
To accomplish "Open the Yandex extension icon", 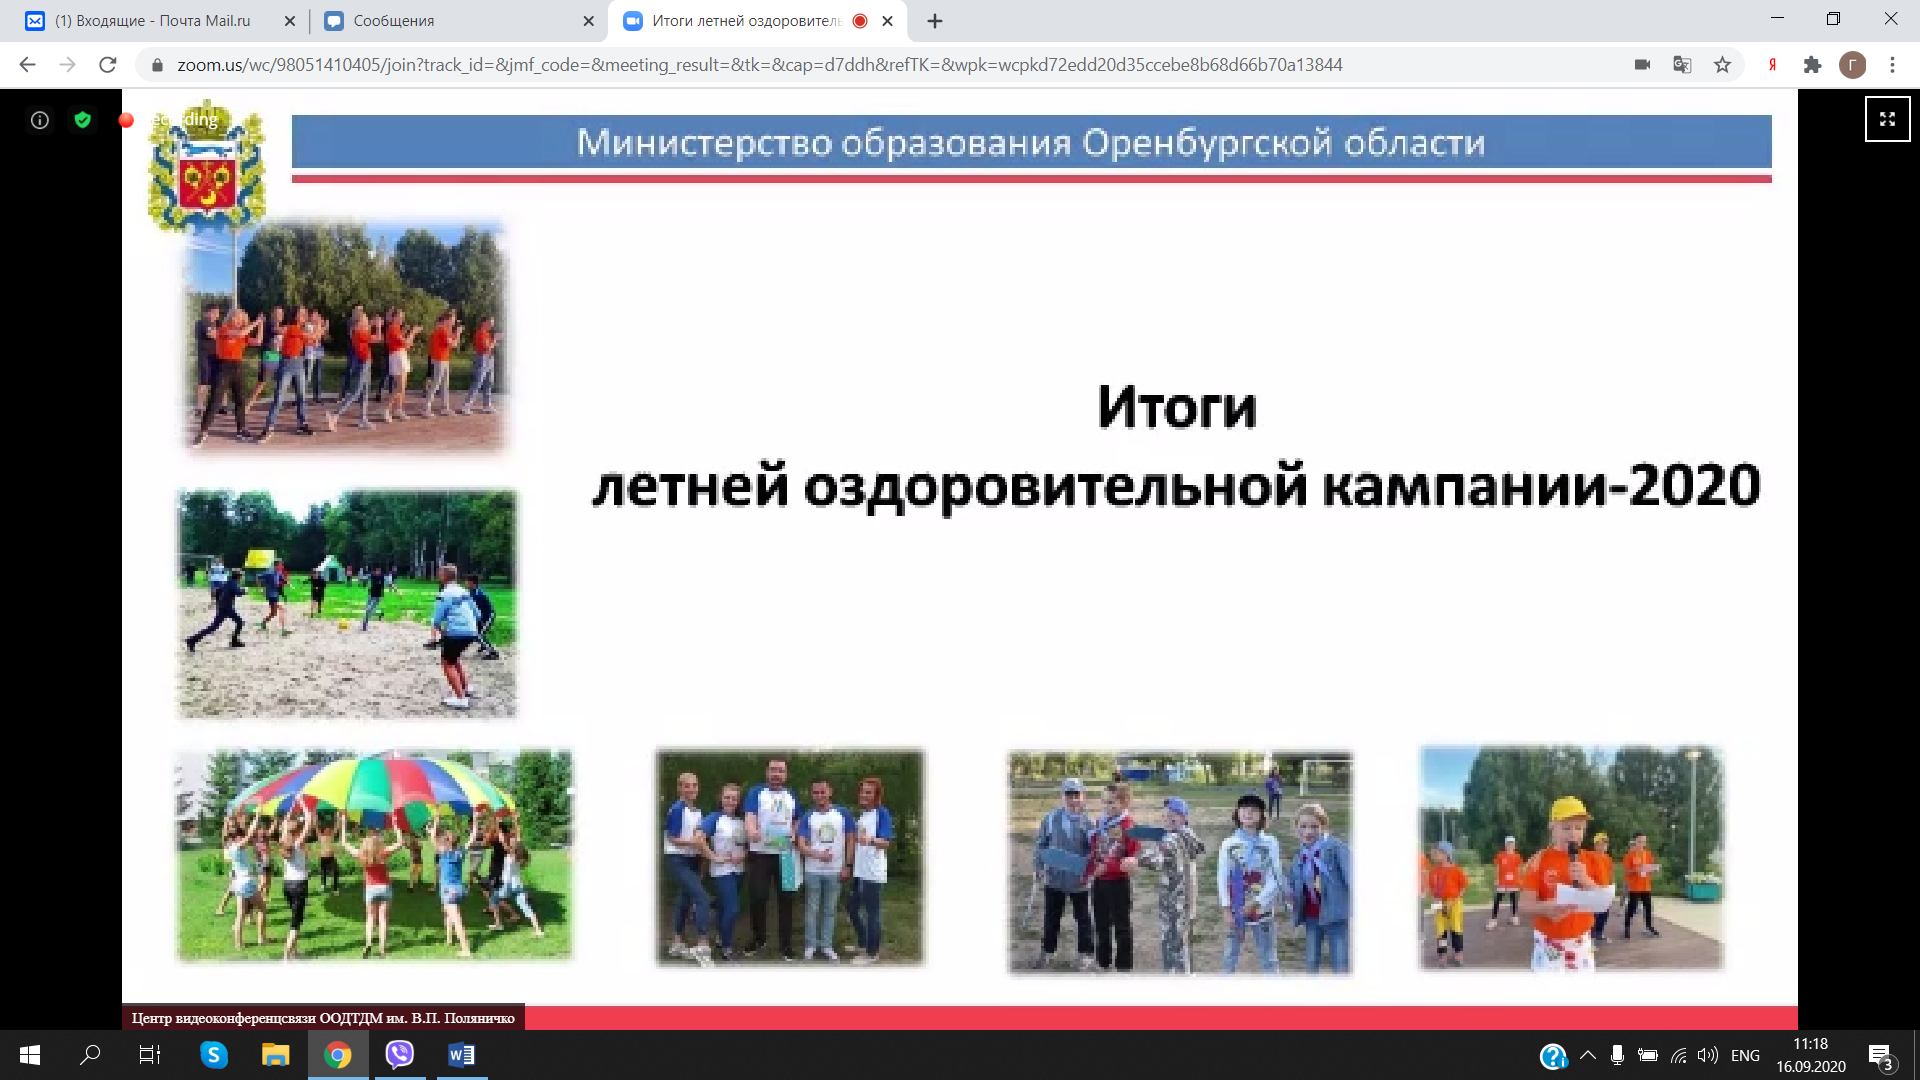I will coord(1772,65).
